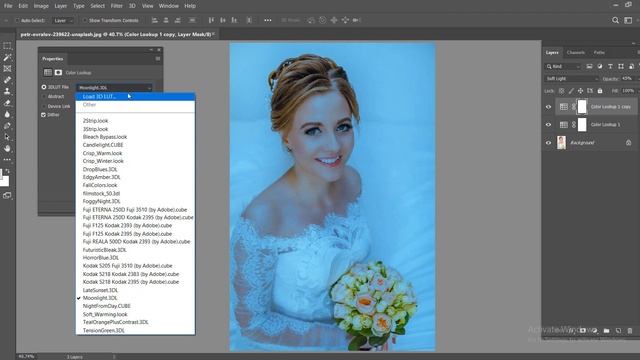
Task: Open the Edit Toolbar three-dots button
Action: (7, 160)
